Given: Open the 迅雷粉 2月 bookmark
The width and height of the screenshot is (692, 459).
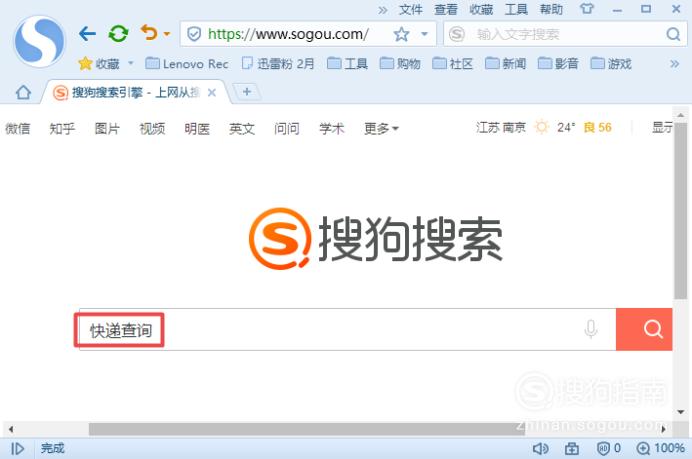Looking at the screenshot, I should (278, 64).
